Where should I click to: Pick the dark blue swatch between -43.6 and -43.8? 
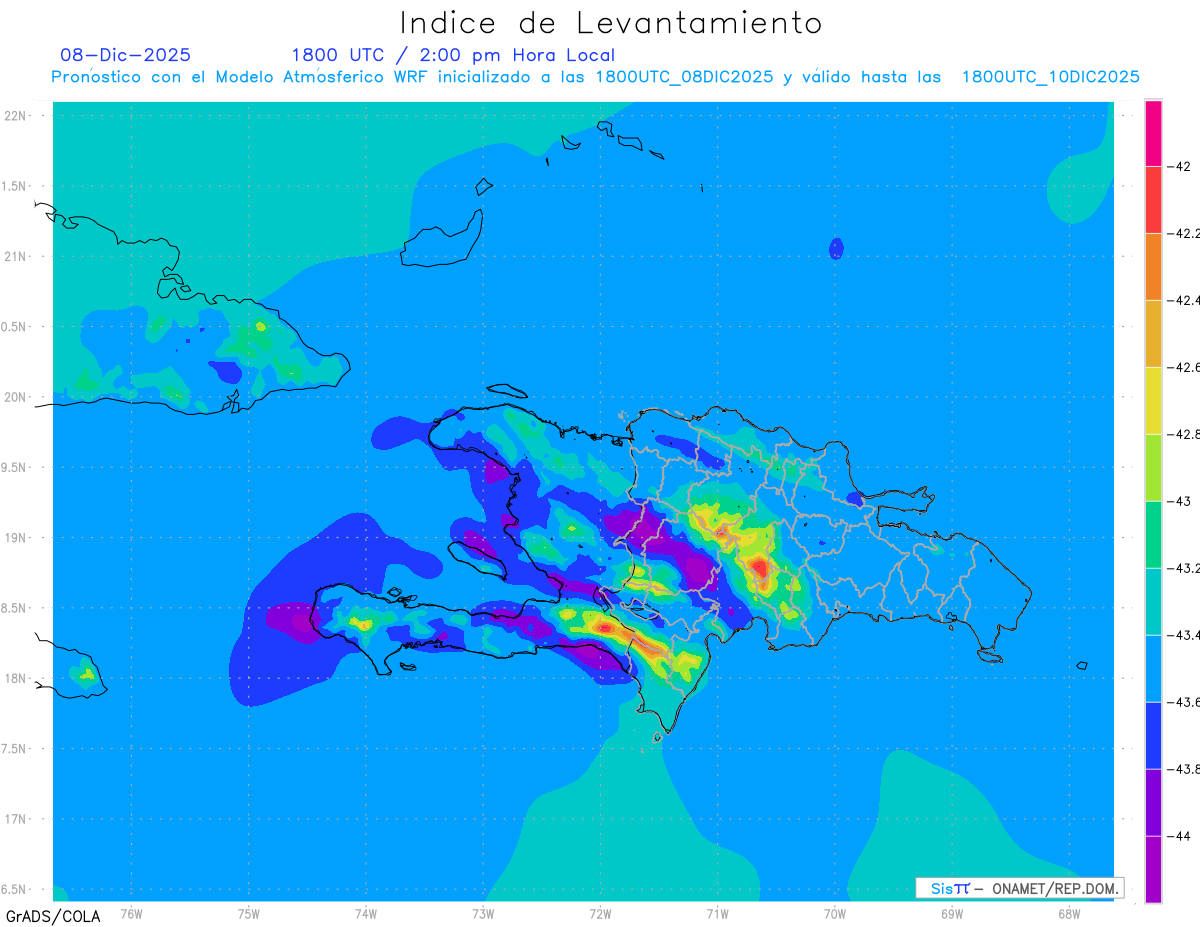[1153, 736]
